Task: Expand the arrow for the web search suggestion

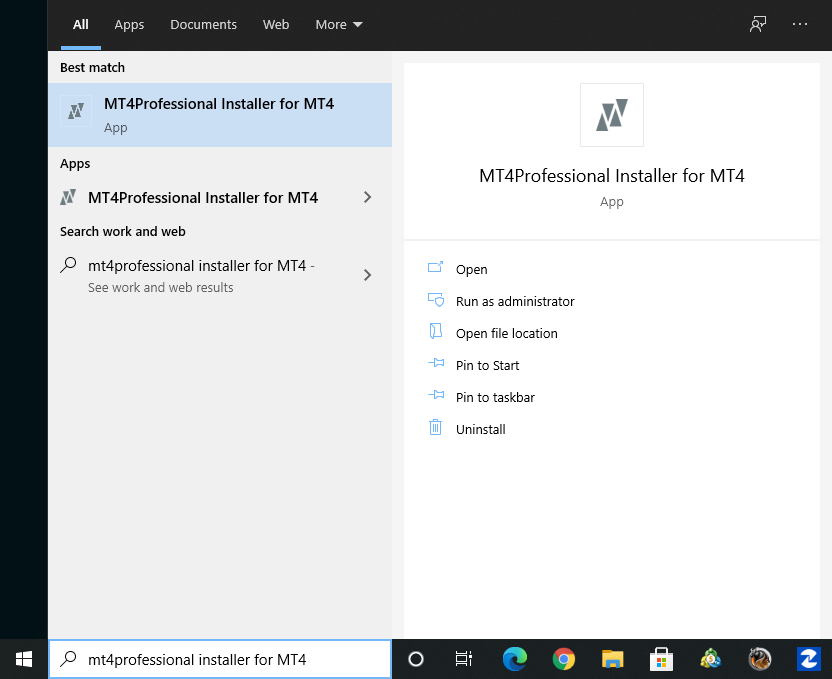Action: pyautogui.click(x=367, y=275)
